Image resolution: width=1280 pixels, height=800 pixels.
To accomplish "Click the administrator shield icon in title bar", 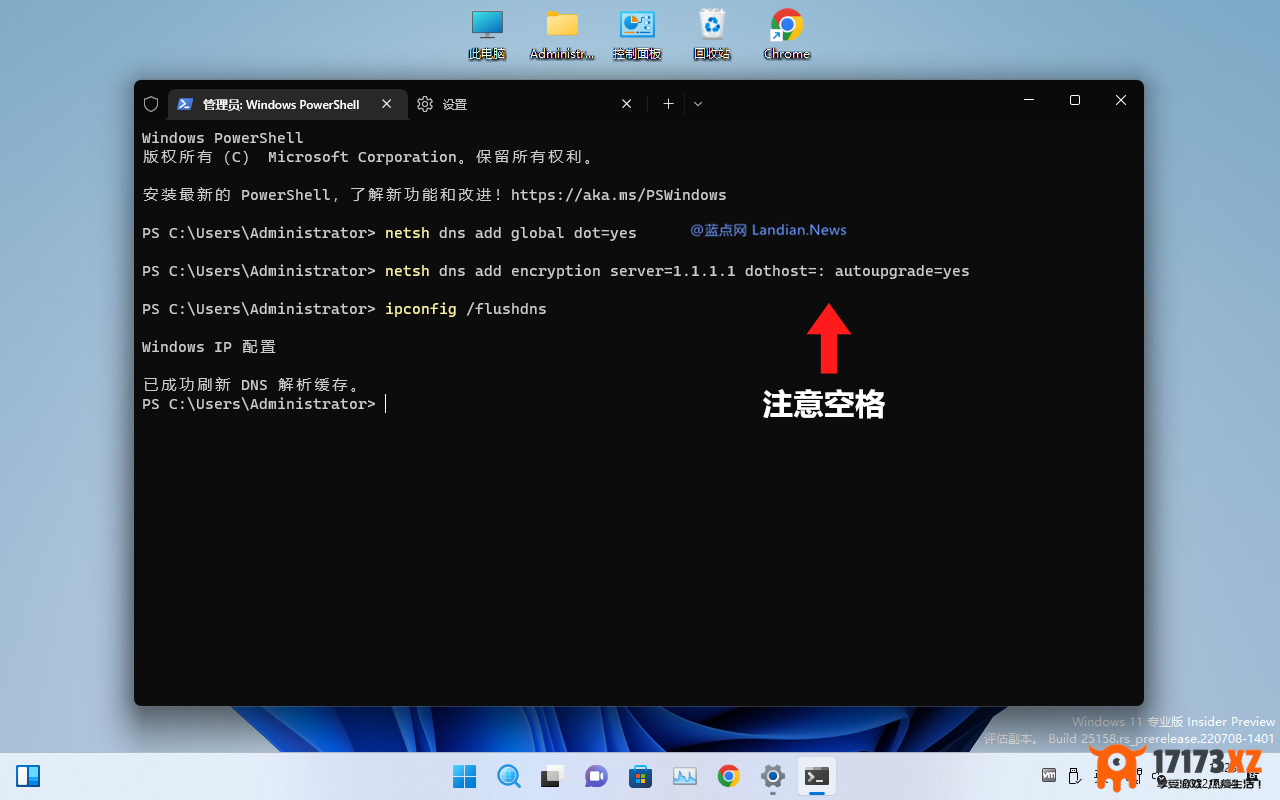I will coord(151,104).
